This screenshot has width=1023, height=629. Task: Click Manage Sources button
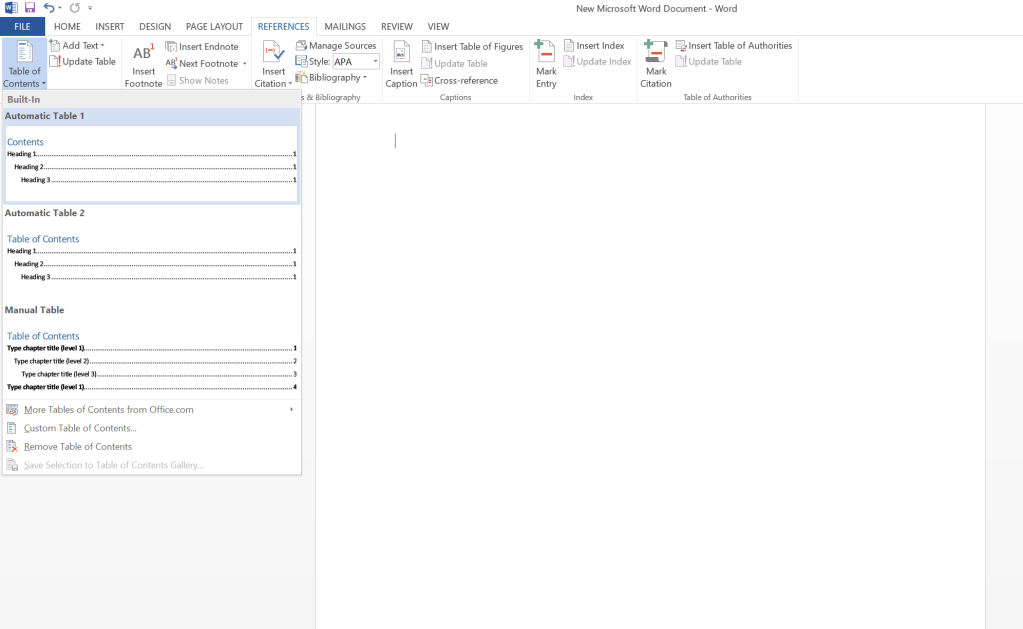[336, 46]
